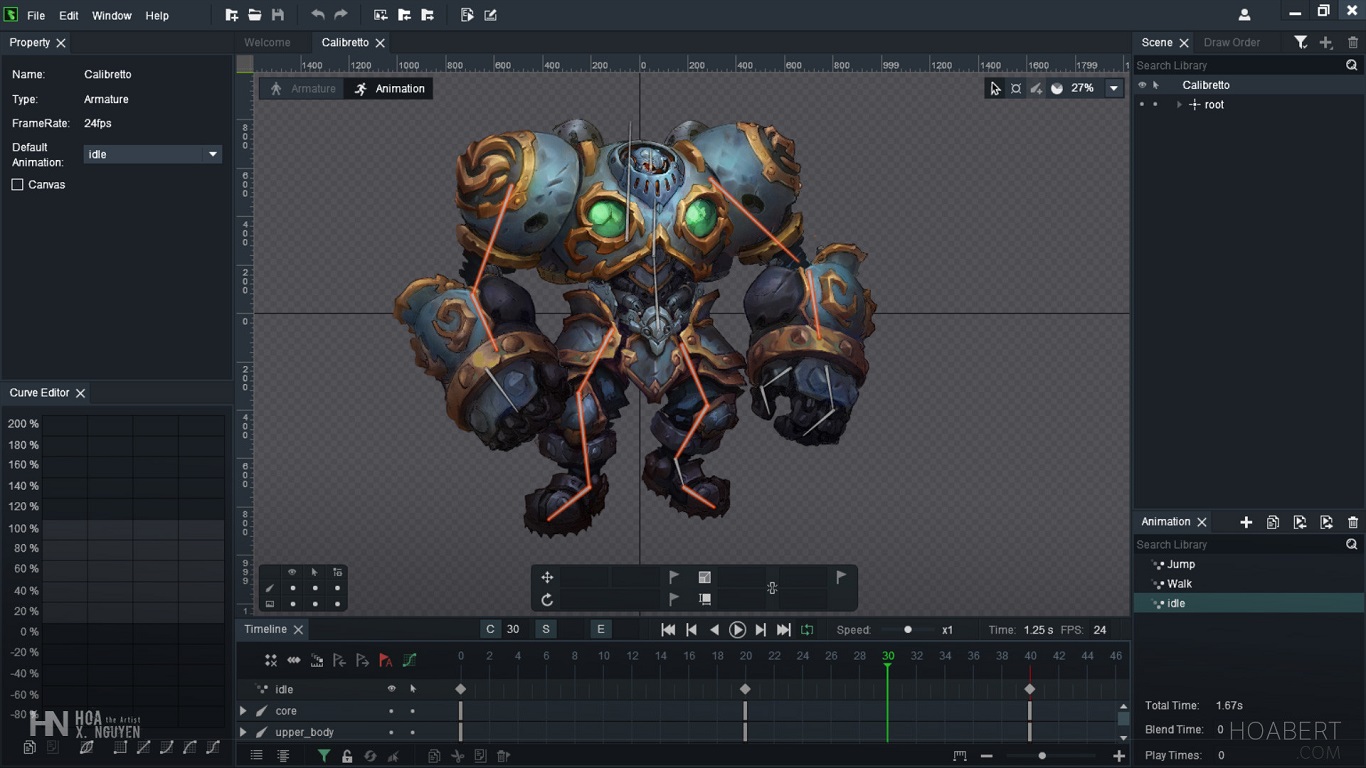Open the Window menu
The width and height of the screenshot is (1366, 768).
[x=111, y=16]
